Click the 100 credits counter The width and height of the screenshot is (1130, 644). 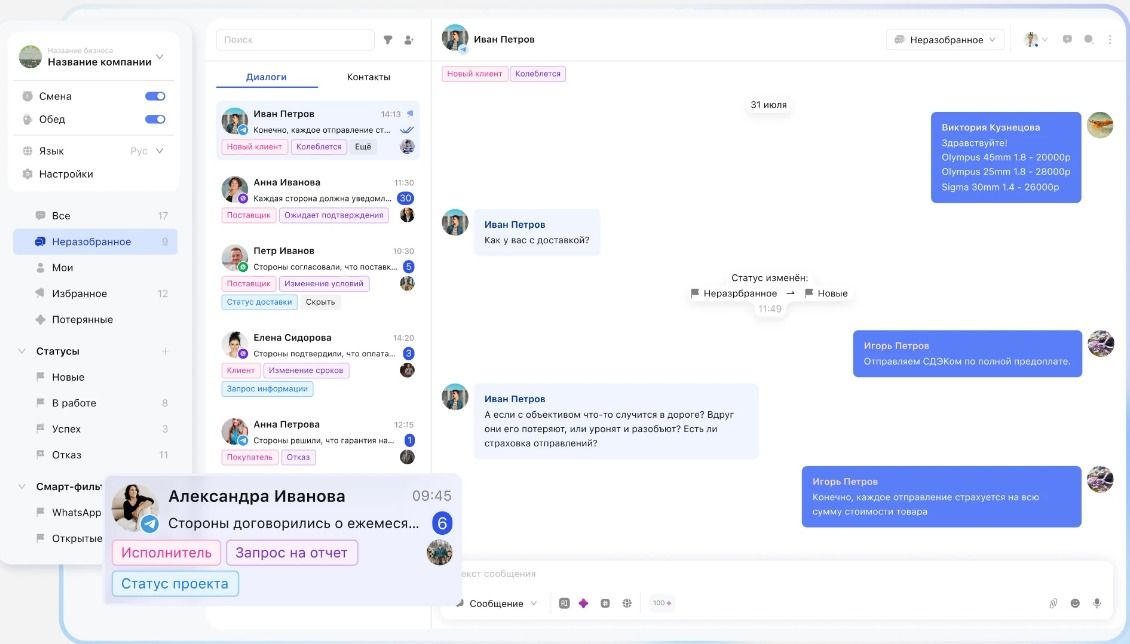click(x=662, y=603)
